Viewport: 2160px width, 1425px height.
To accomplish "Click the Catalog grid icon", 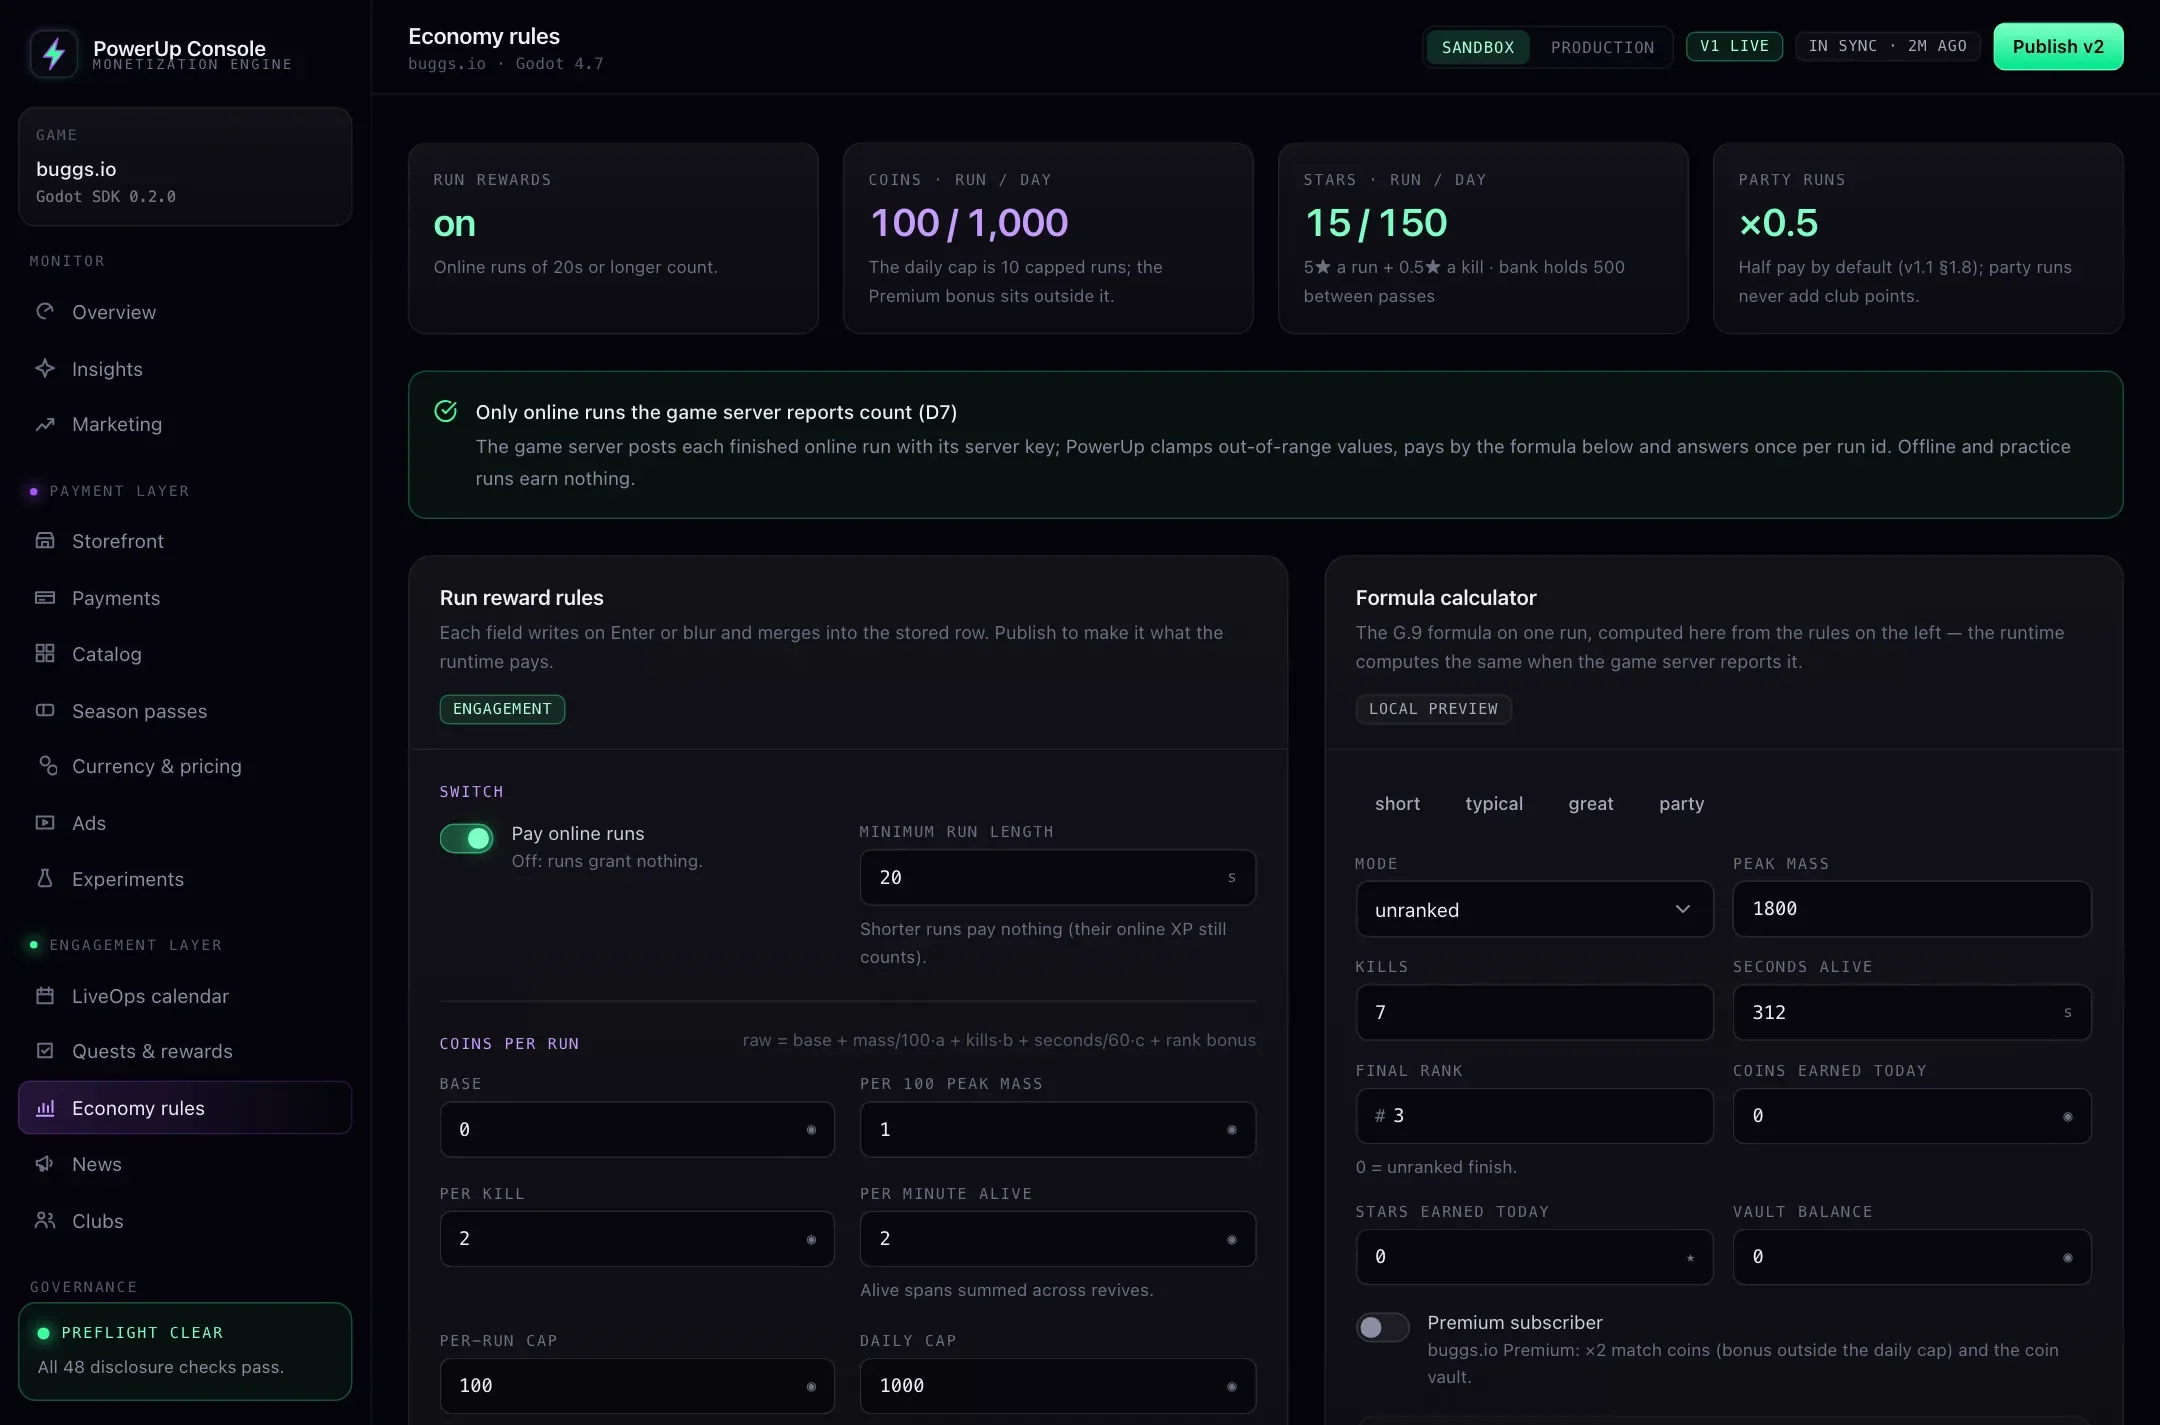I will click(45, 654).
